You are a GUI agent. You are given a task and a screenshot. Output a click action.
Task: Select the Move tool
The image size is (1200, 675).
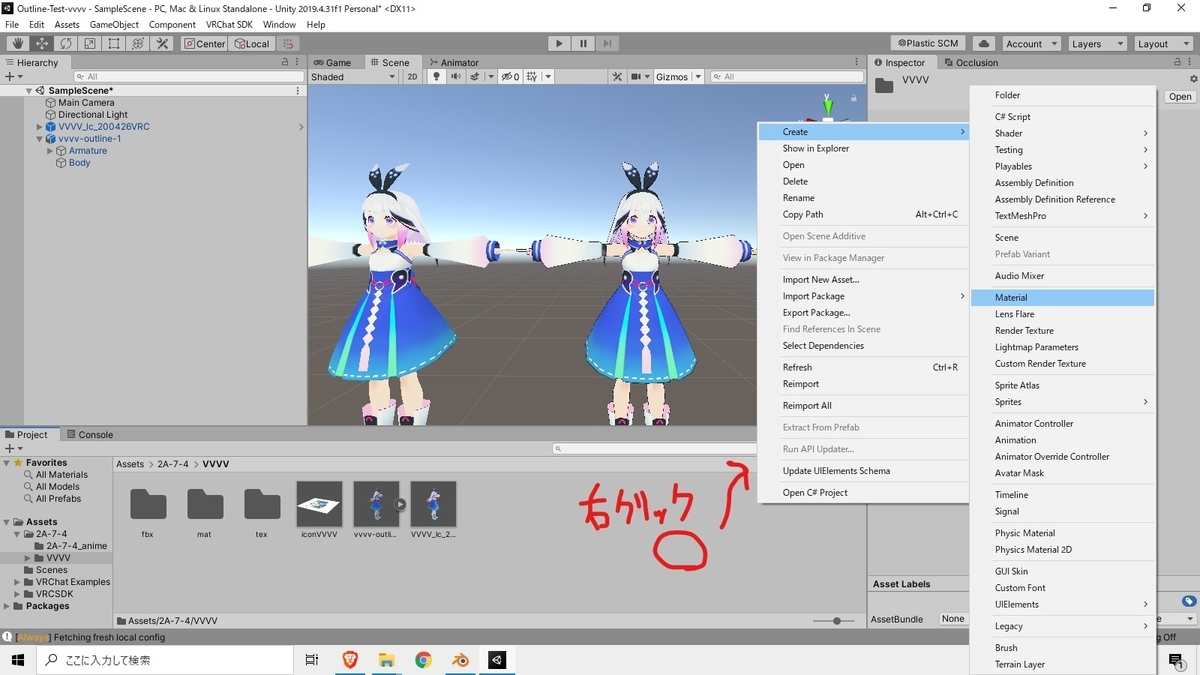pos(42,44)
